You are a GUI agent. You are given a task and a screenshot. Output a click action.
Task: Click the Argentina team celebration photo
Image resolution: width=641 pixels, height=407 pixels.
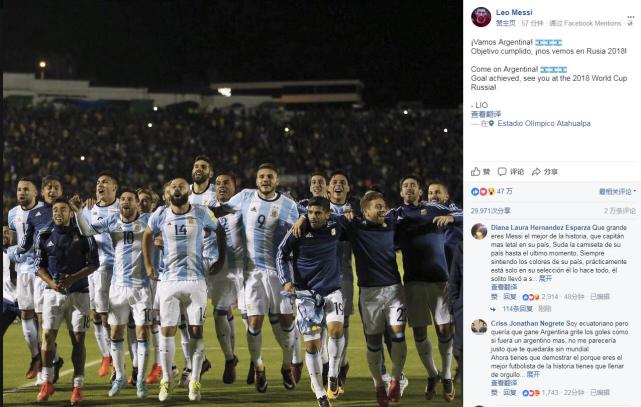click(232, 204)
